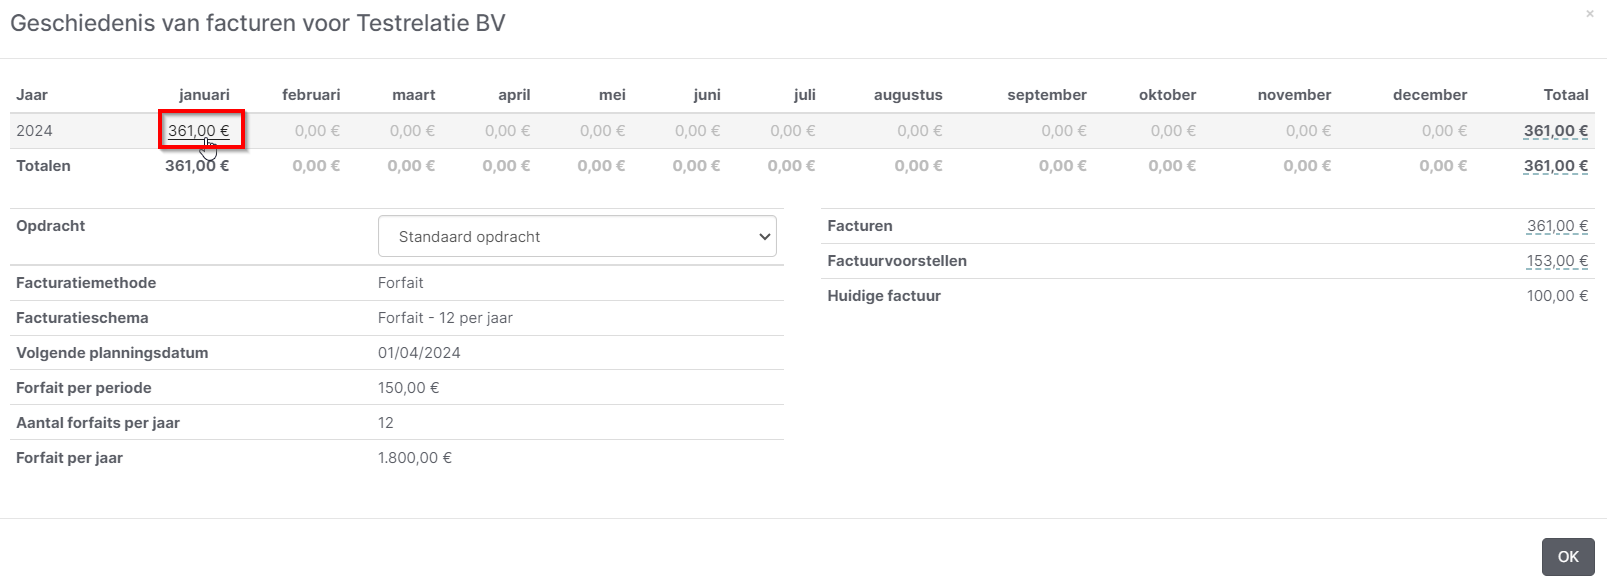1607x583 pixels.
Task: Click the Huidige factuur amount 100,00 €
Action: (1557, 296)
